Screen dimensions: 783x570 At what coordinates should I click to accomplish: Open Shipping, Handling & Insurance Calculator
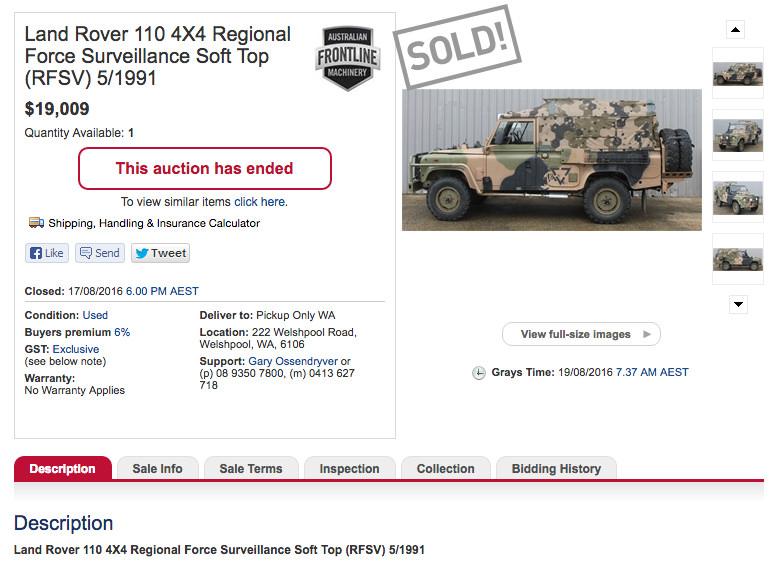click(154, 223)
